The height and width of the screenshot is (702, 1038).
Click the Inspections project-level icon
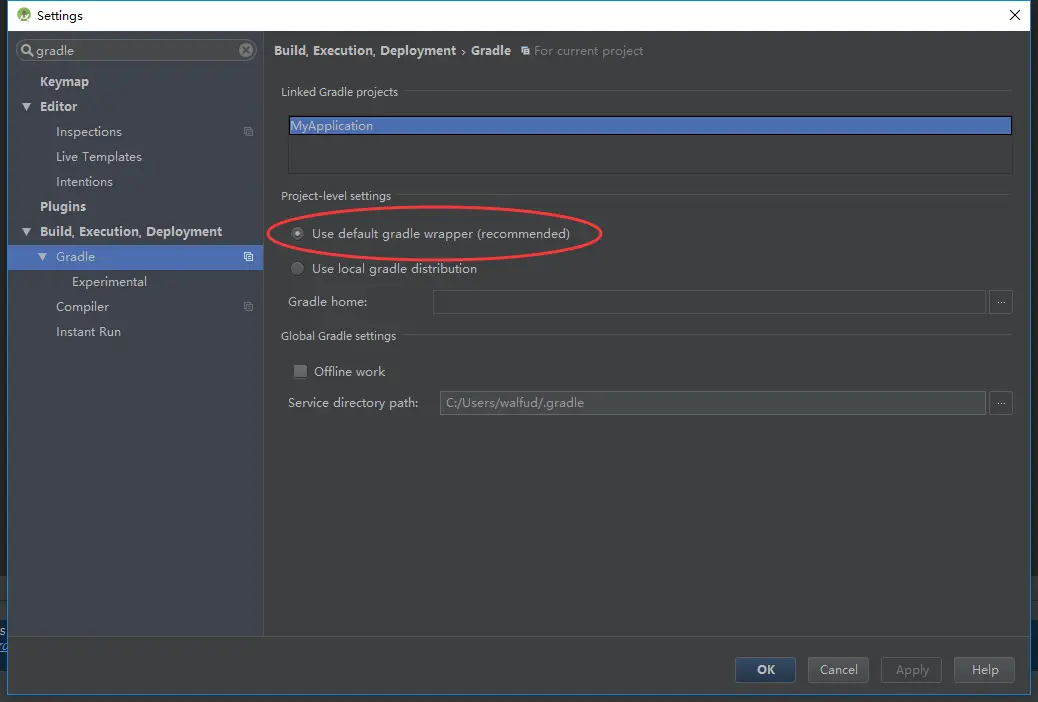[248, 132]
